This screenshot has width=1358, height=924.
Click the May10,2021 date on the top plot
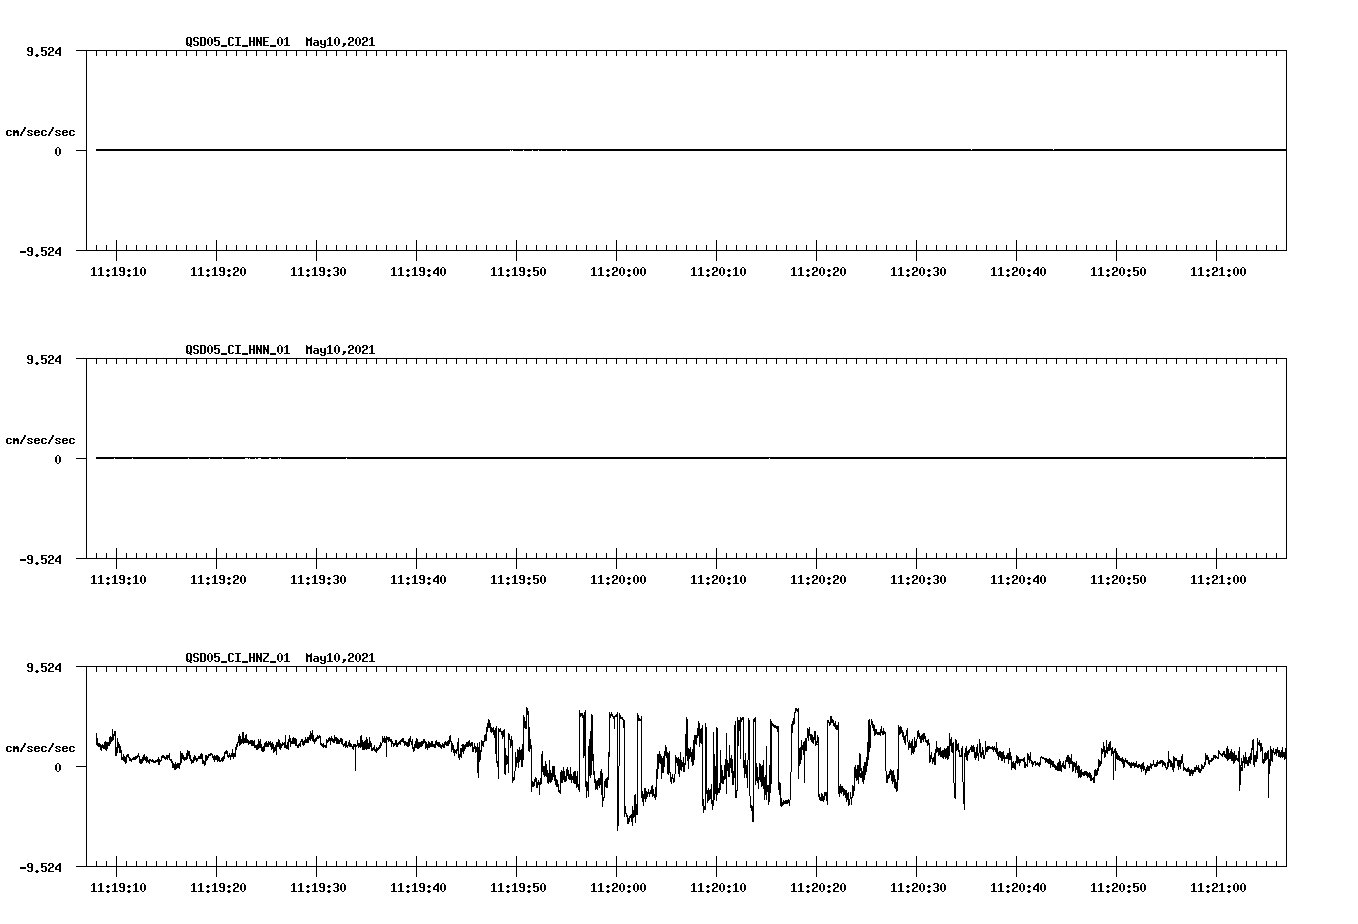coord(340,42)
